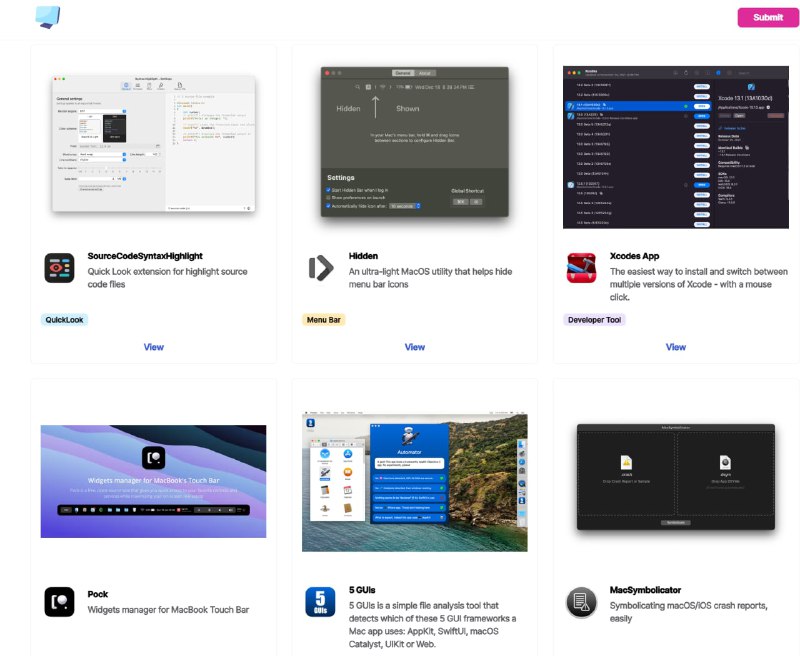
Task: View the Xcodes App details
Action: [x=676, y=347]
